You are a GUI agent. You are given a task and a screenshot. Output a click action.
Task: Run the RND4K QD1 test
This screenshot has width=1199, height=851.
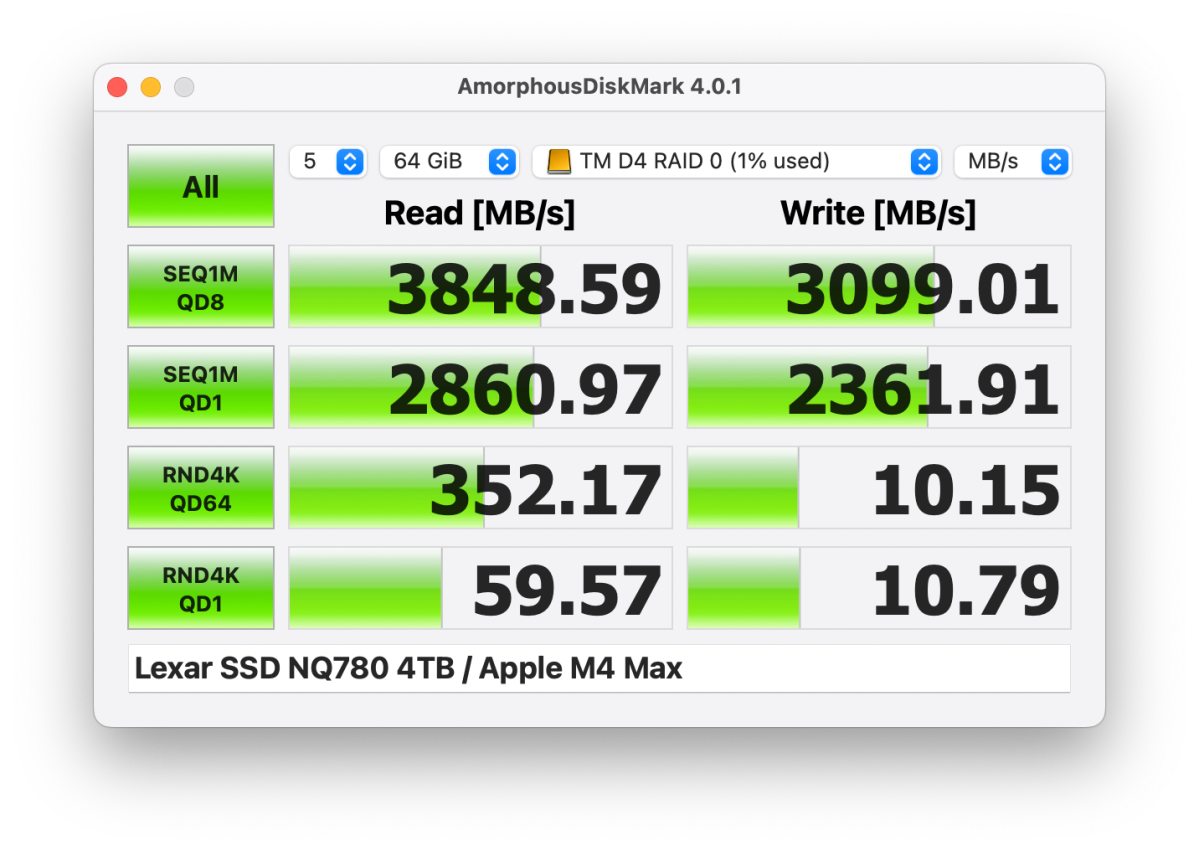[200, 587]
